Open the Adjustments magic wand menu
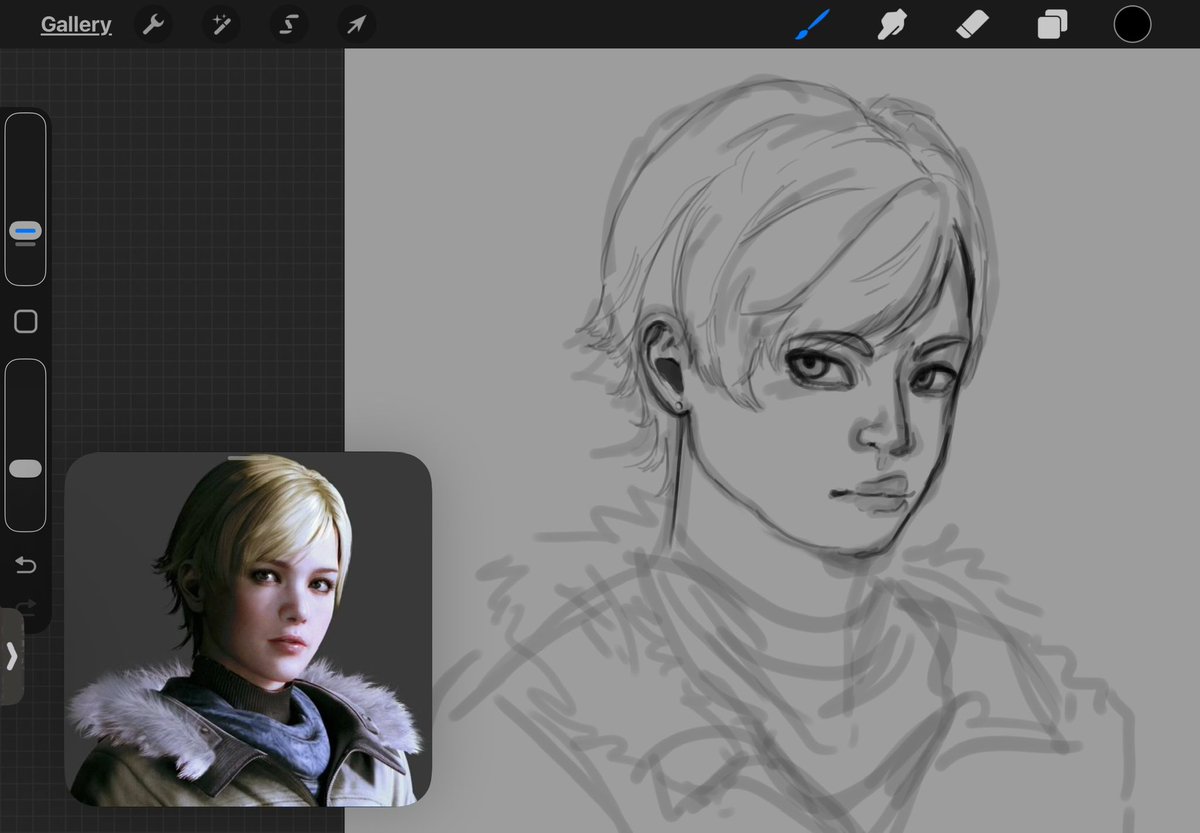Screen dimensions: 1200x833 (x=221, y=25)
